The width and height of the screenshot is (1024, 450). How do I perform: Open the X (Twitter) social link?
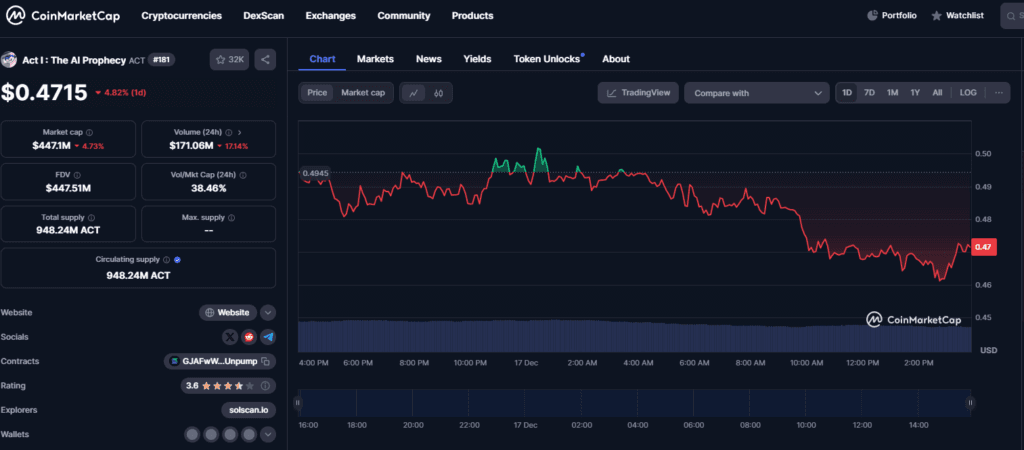point(230,337)
